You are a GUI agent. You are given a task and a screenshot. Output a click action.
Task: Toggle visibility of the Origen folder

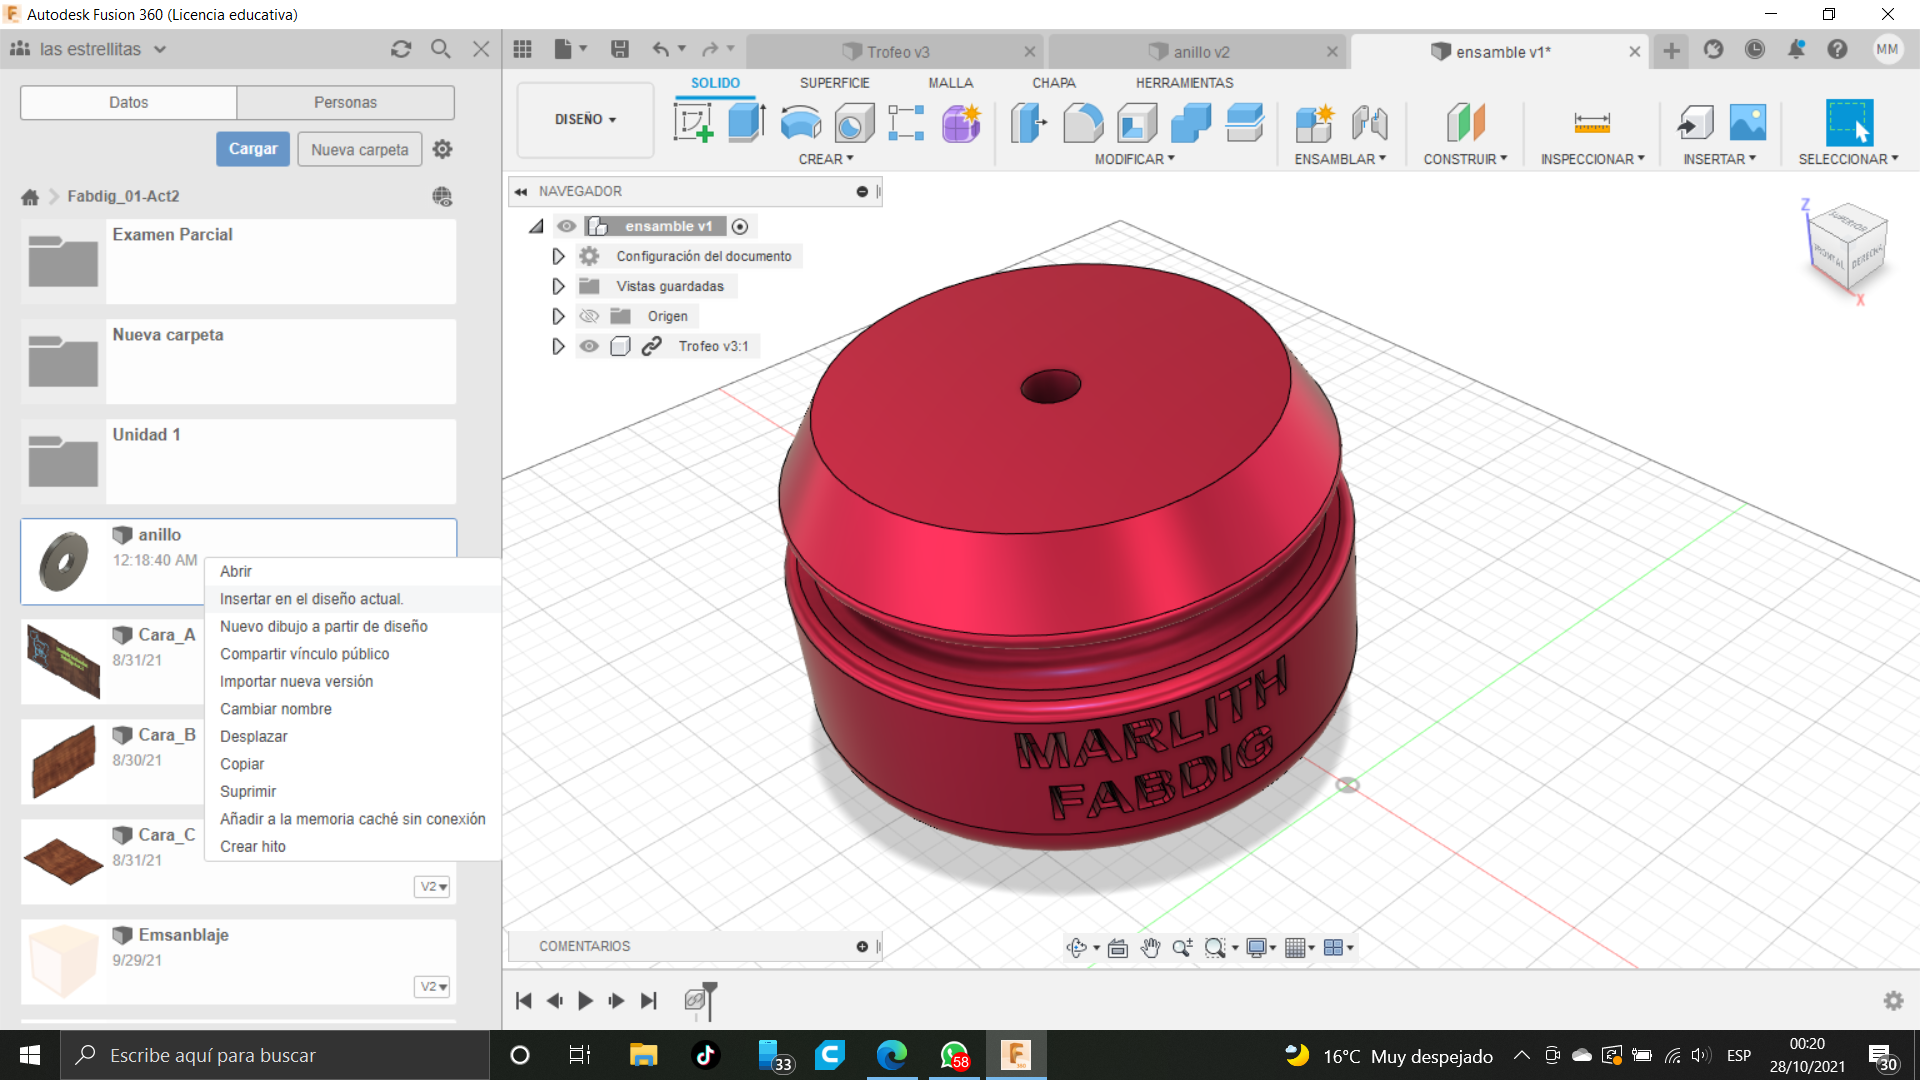(x=589, y=316)
